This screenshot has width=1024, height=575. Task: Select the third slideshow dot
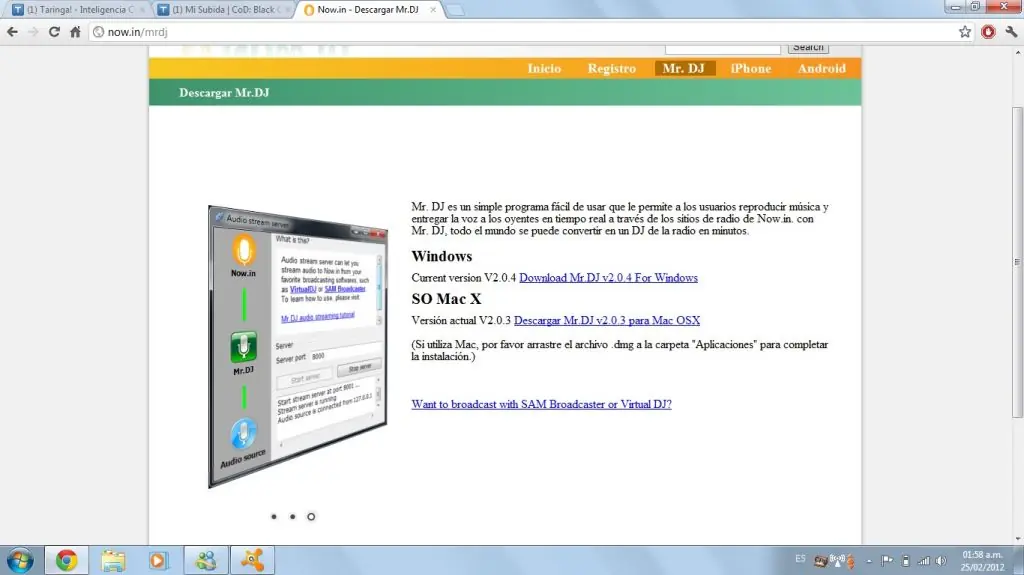[x=311, y=517]
